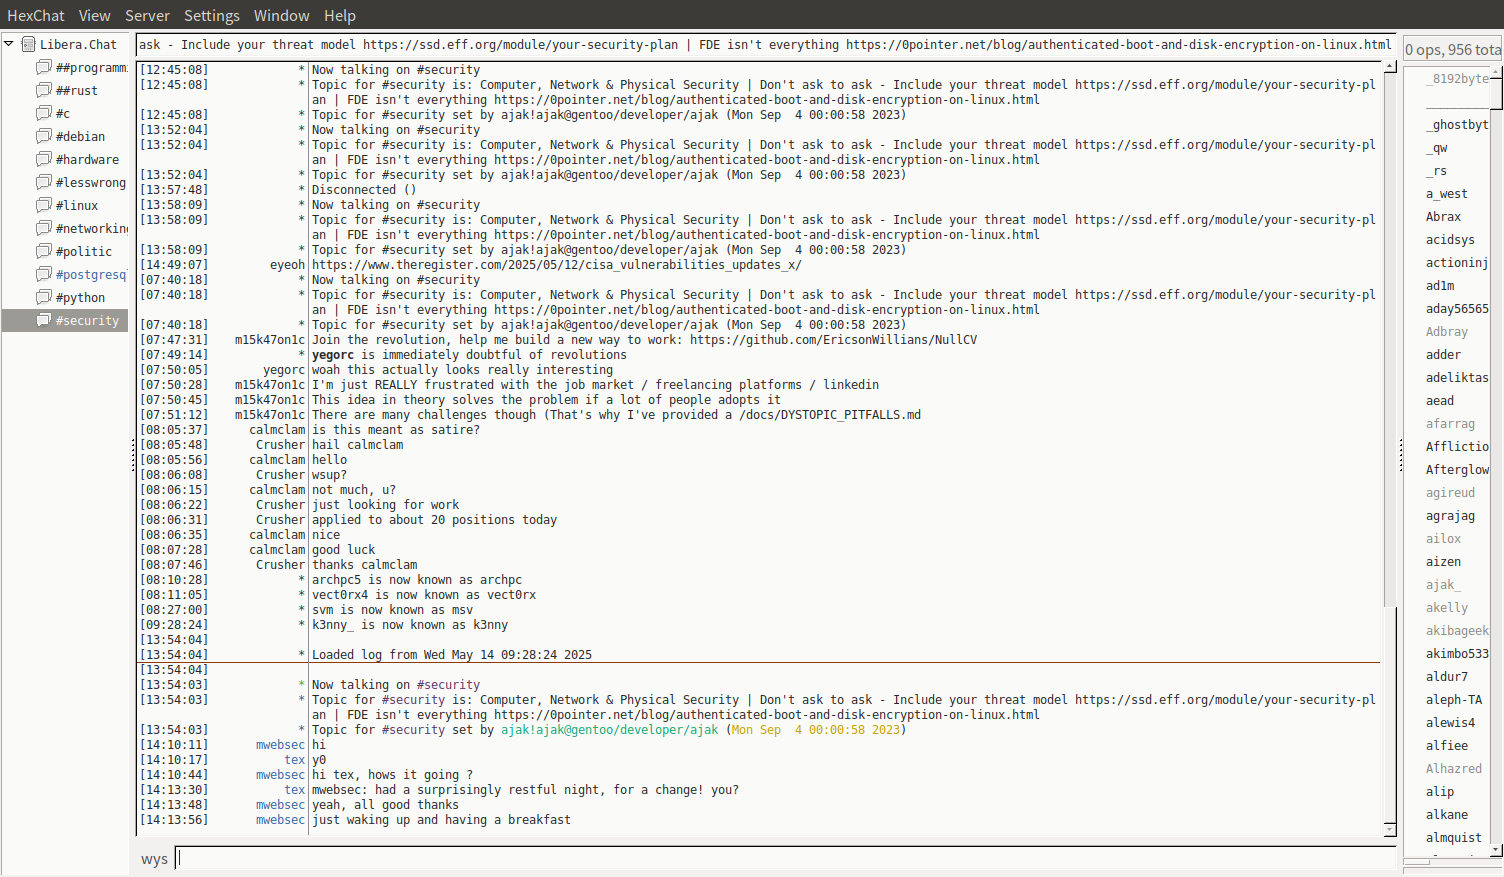Select user acidsys in the user list
Viewport: 1504px width, 877px height.
1450,240
